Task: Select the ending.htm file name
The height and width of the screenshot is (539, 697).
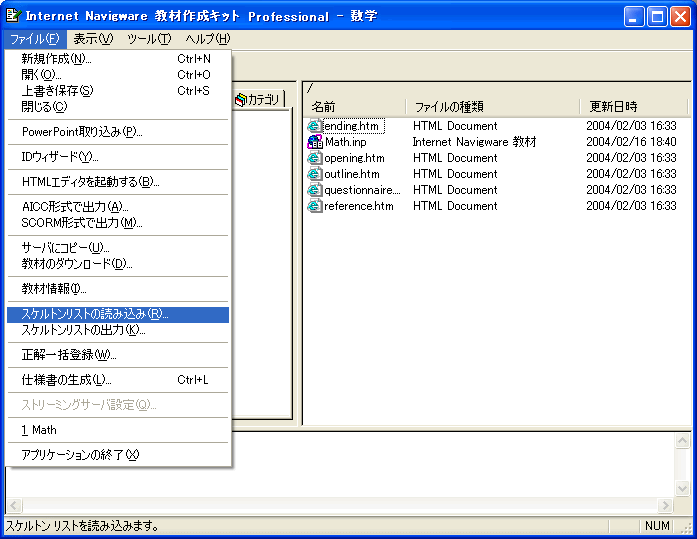Action: point(353,126)
